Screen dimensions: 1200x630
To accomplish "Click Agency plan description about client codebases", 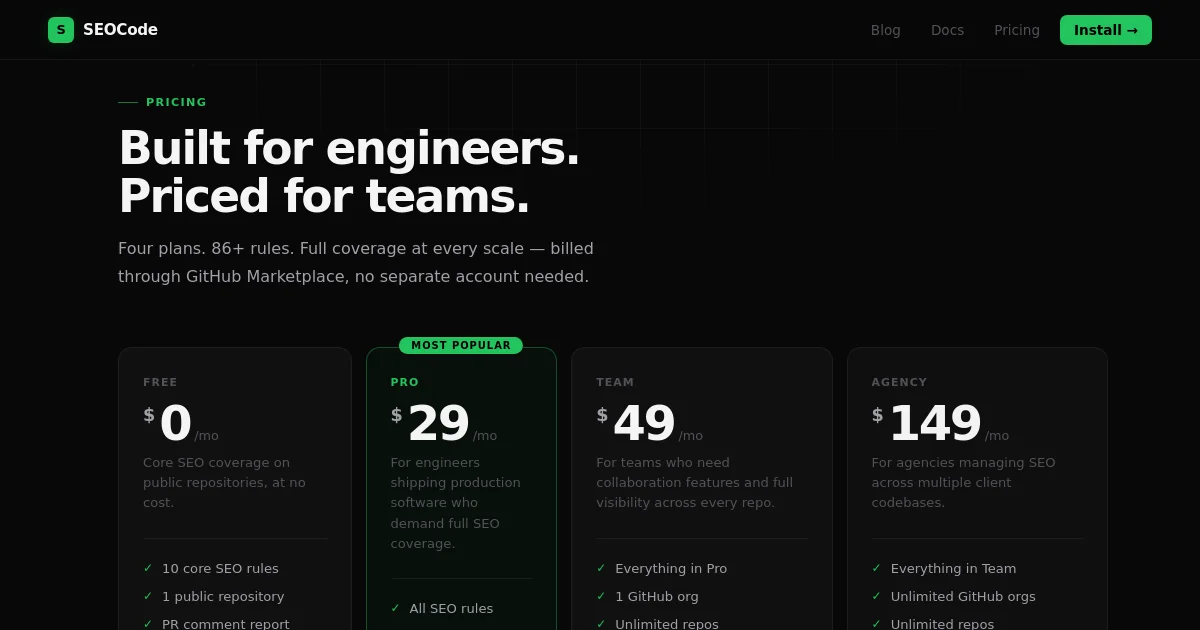I will coord(963,482).
